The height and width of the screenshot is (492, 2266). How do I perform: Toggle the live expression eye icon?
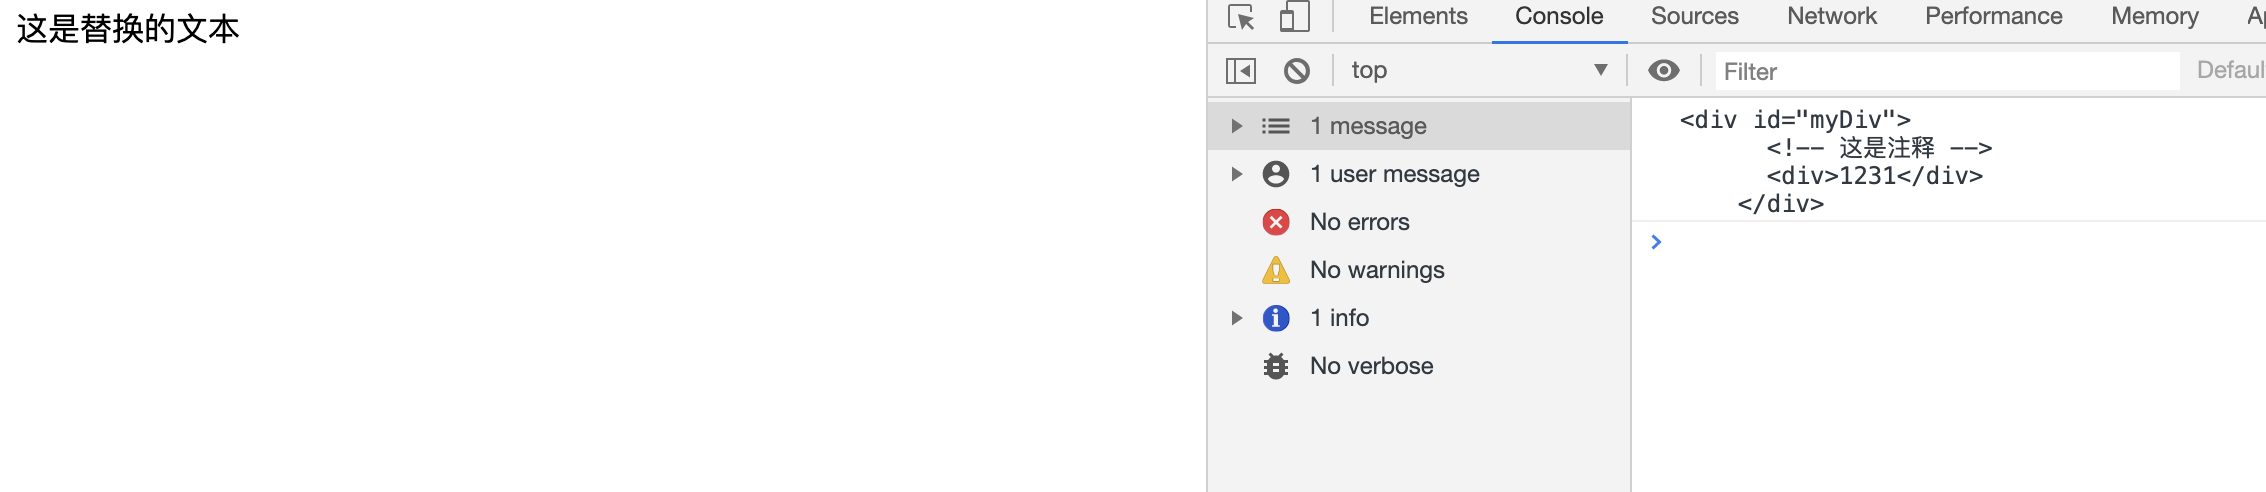click(x=1664, y=70)
